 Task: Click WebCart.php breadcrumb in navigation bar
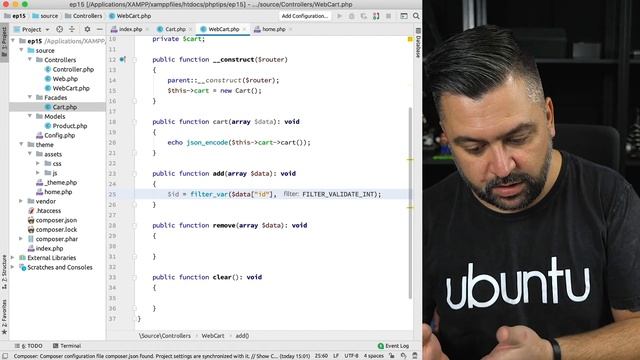click(130, 16)
